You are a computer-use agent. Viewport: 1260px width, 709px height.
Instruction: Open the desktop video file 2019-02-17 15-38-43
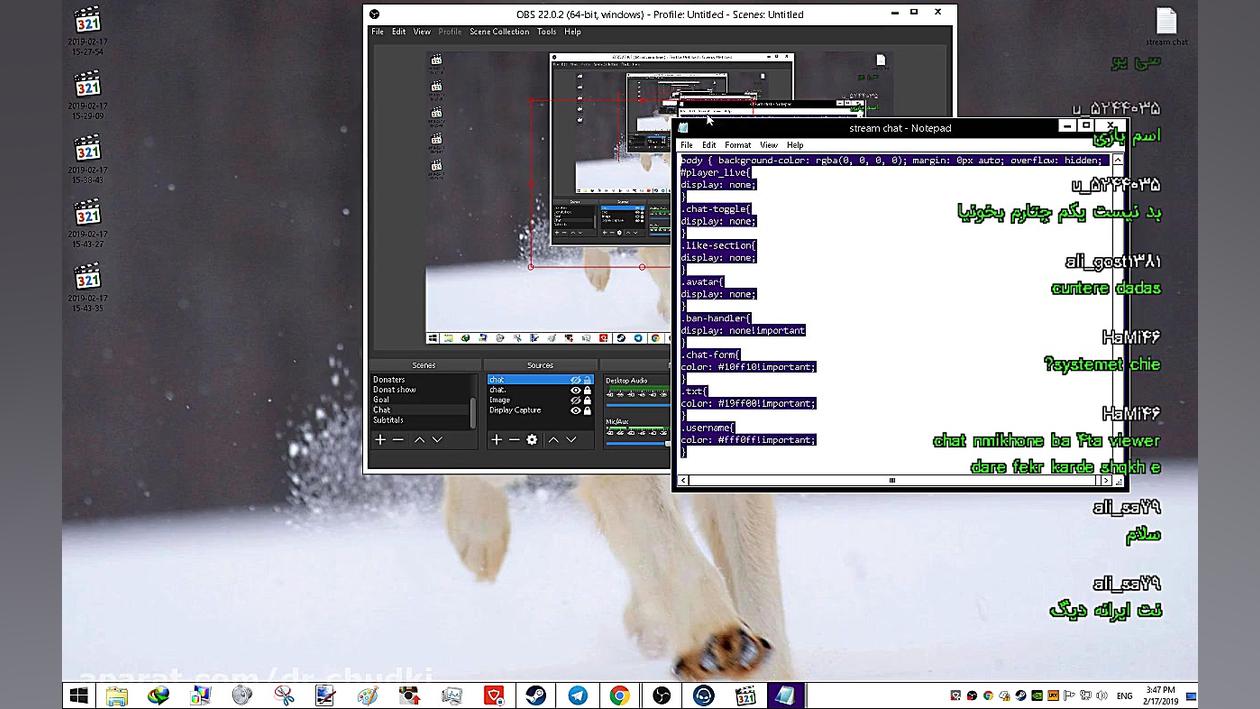(88, 158)
